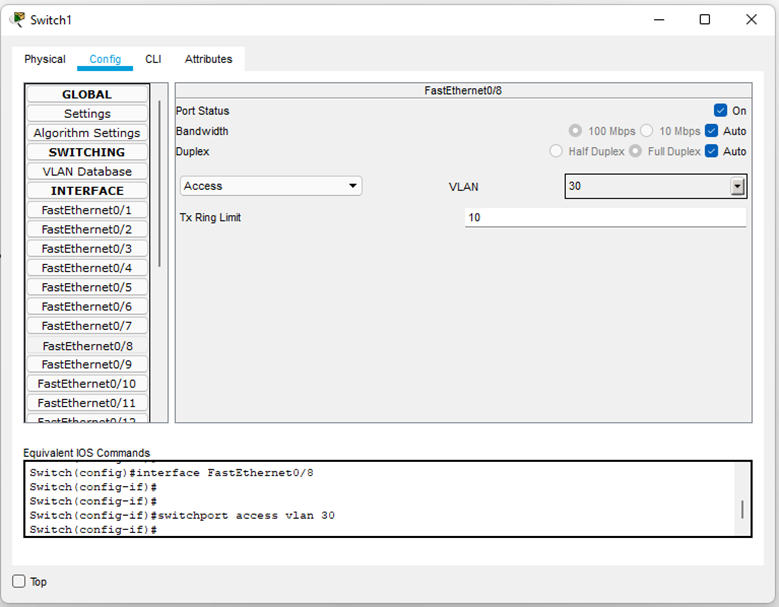Select interface FastEthernet0/7
The height and width of the screenshot is (607, 779).
click(x=87, y=326)
